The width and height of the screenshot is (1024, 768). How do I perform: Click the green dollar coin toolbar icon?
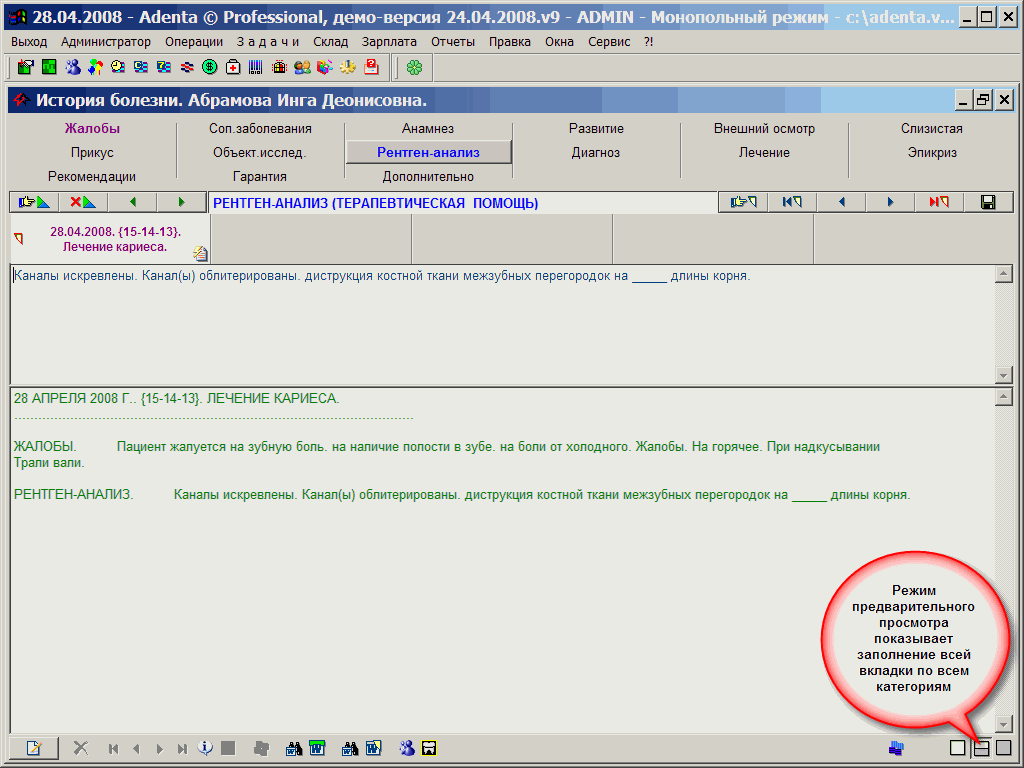pos(209,67)
